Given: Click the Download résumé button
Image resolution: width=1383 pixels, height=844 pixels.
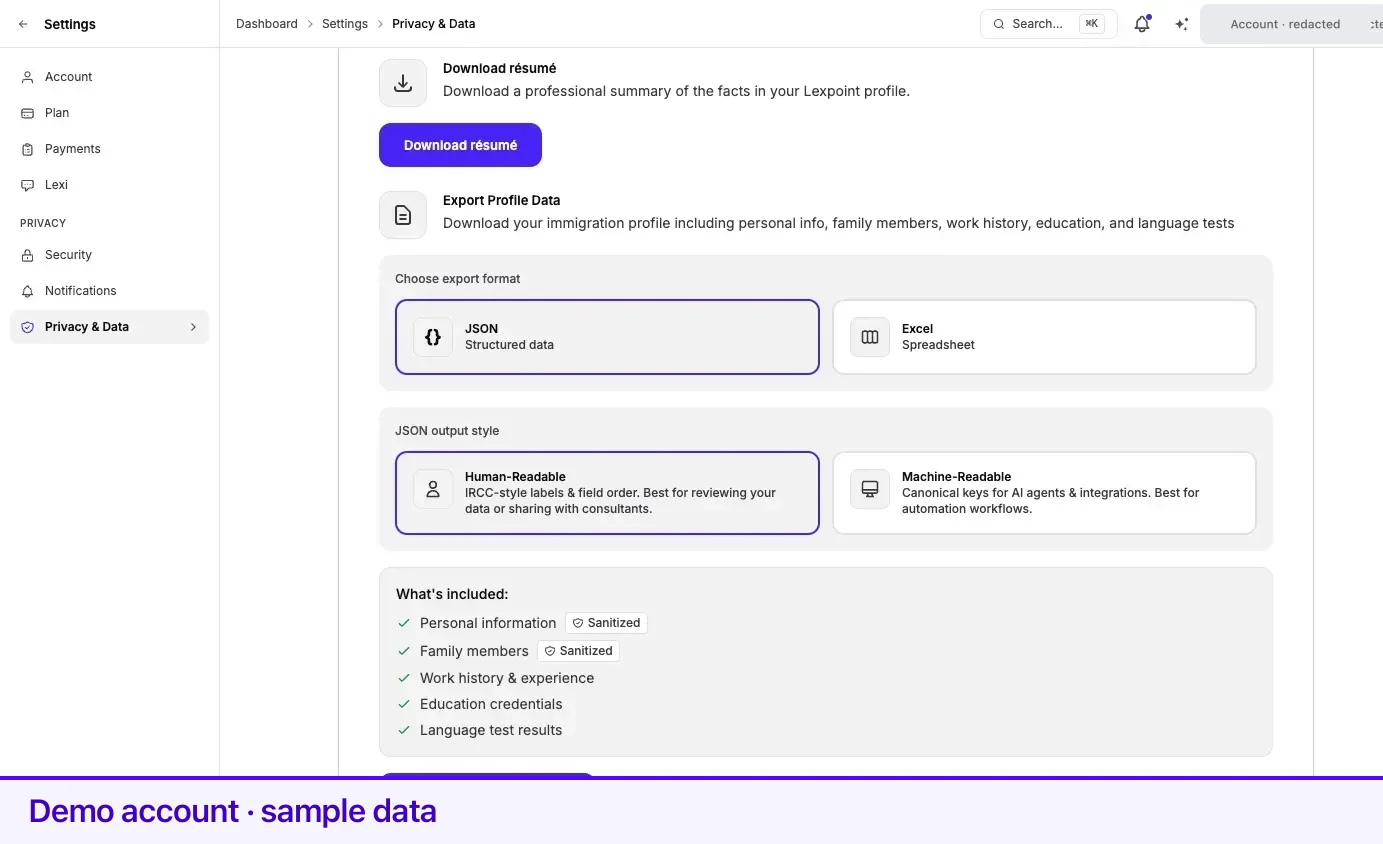Looking at the screenshot, I should pyautogui.click(x=460, y=145).
